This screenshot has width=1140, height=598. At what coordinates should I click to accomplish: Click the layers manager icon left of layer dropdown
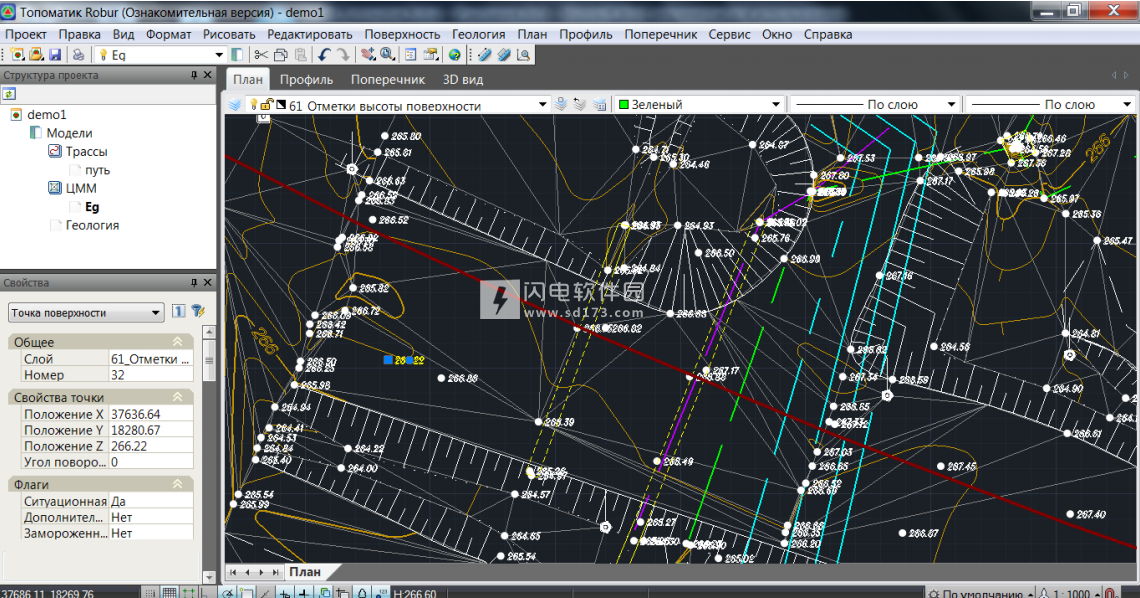pyautogui.click(x=234, y=105)
